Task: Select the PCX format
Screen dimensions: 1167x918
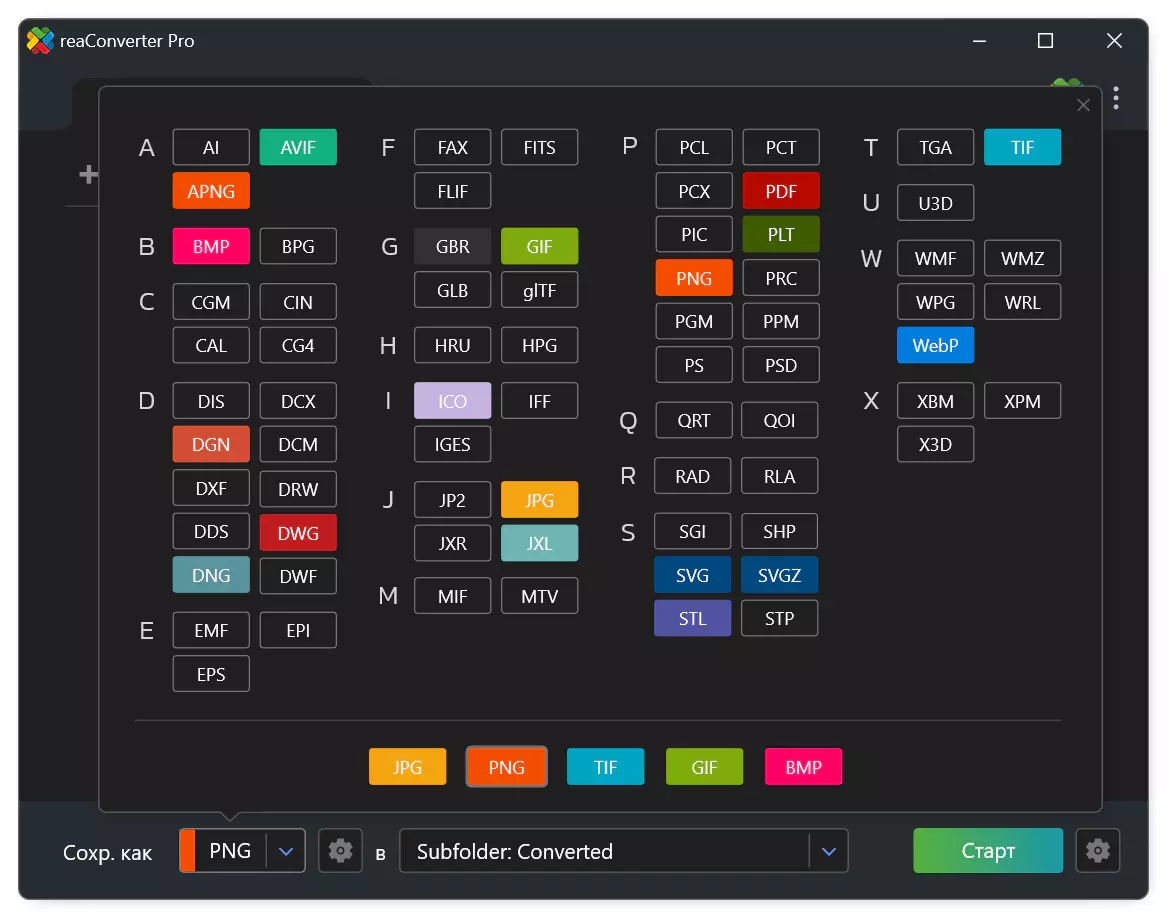Action: [x=694, y=191]
